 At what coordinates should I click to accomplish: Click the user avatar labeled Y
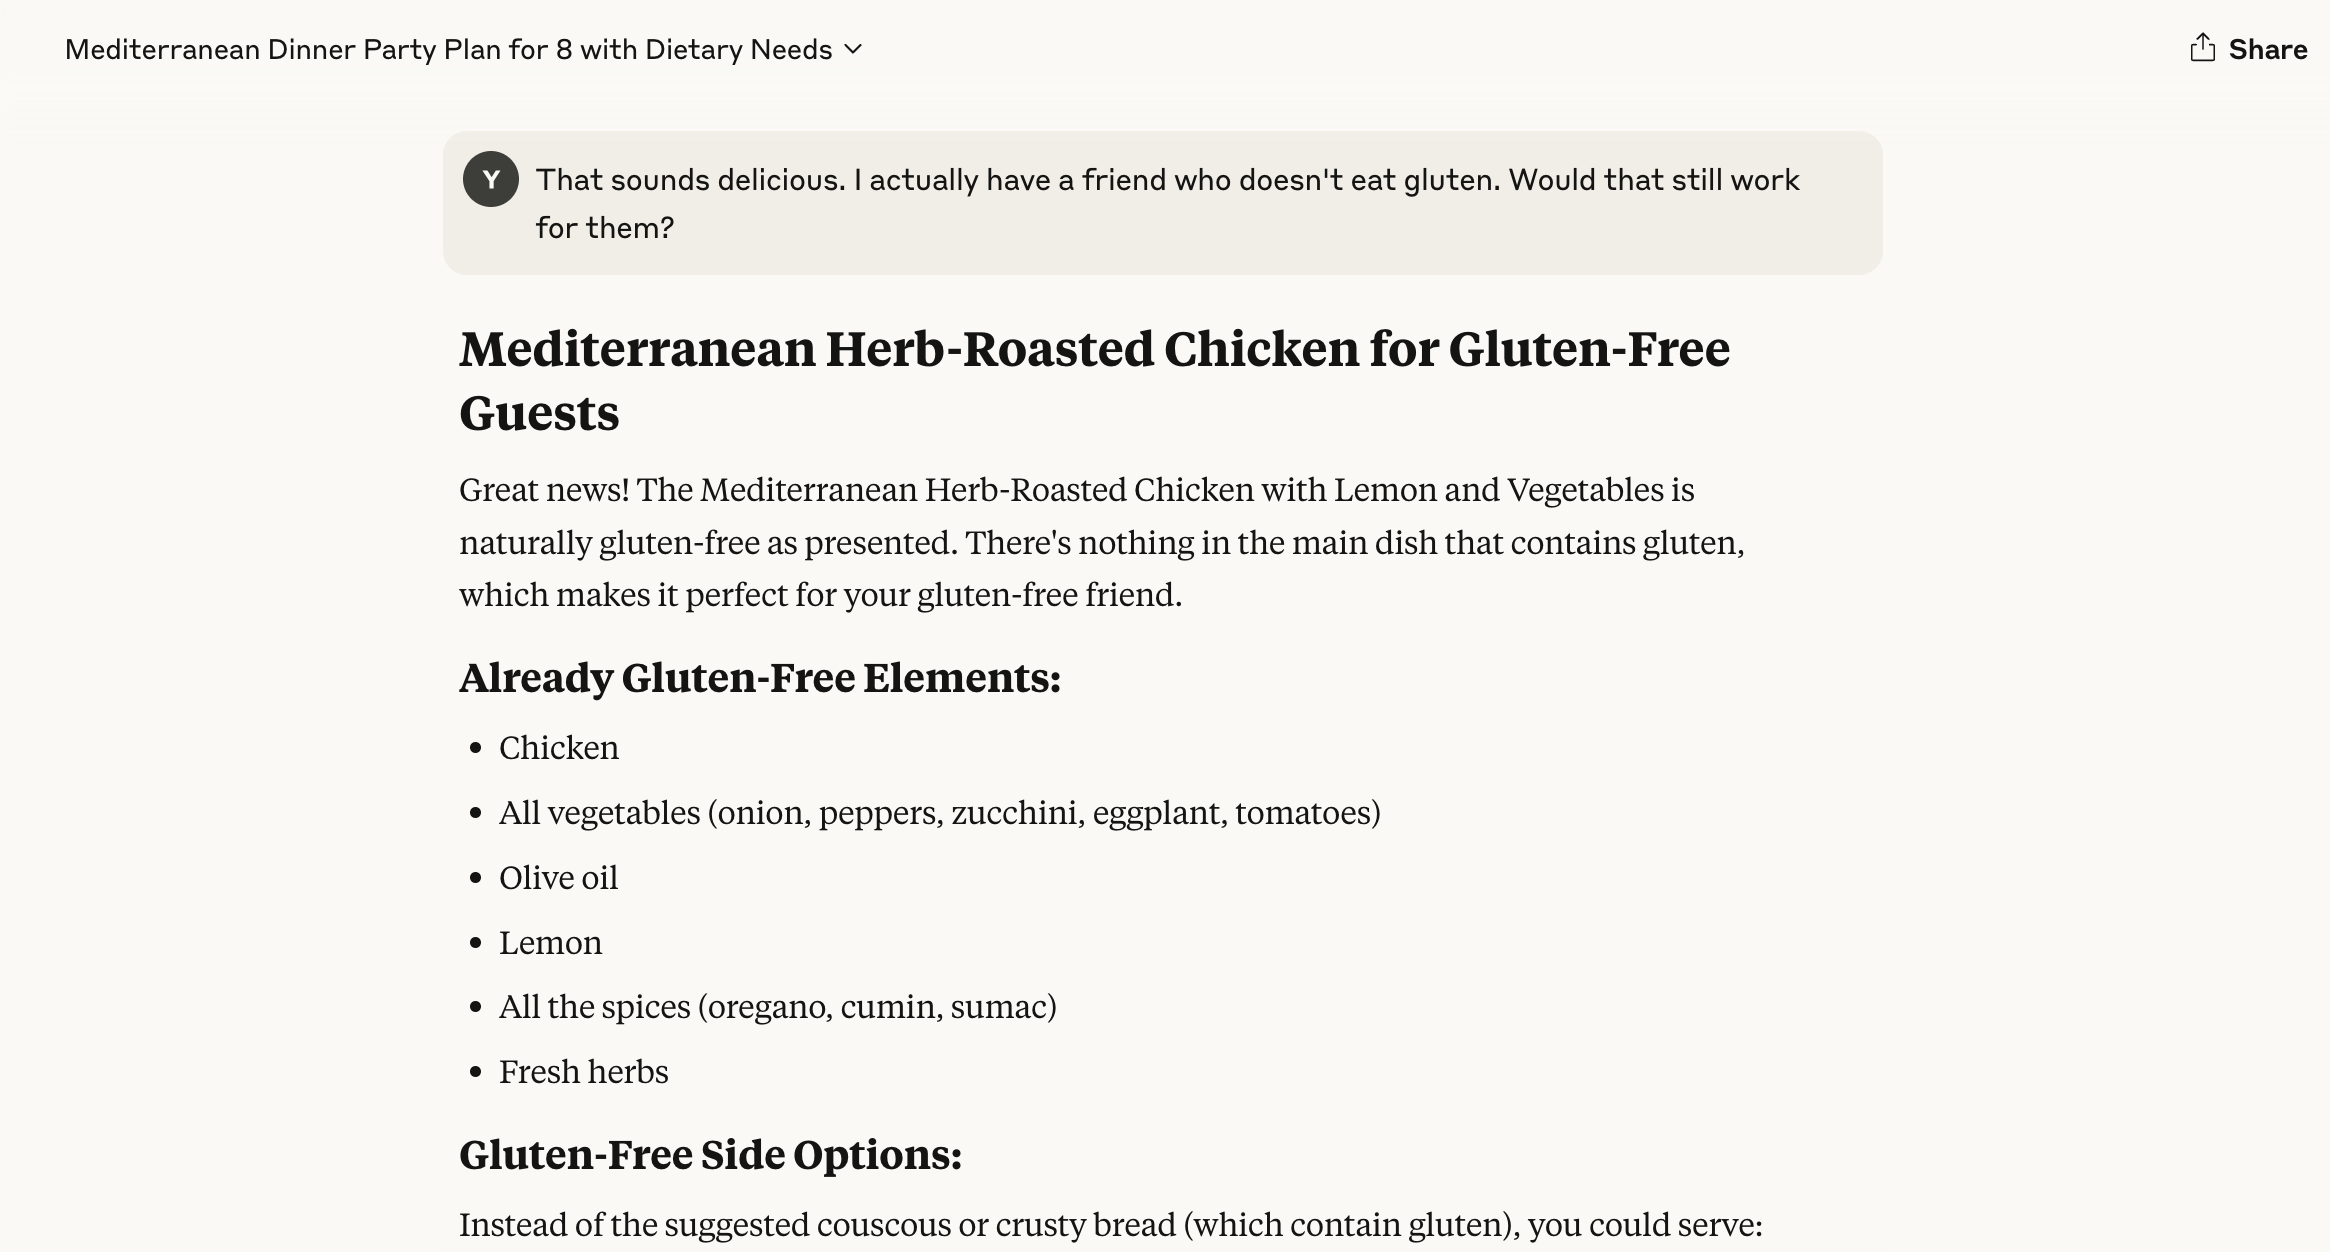click(490, 179)
